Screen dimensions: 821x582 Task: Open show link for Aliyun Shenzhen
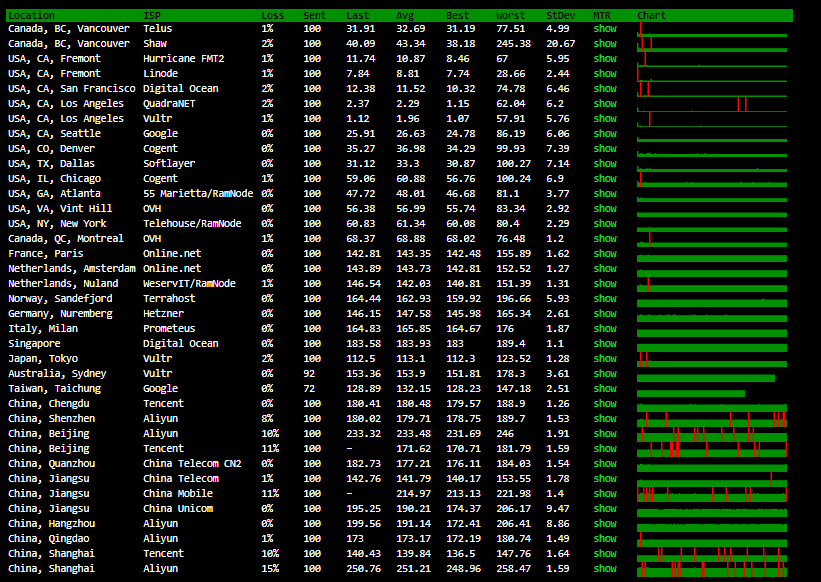605,419
